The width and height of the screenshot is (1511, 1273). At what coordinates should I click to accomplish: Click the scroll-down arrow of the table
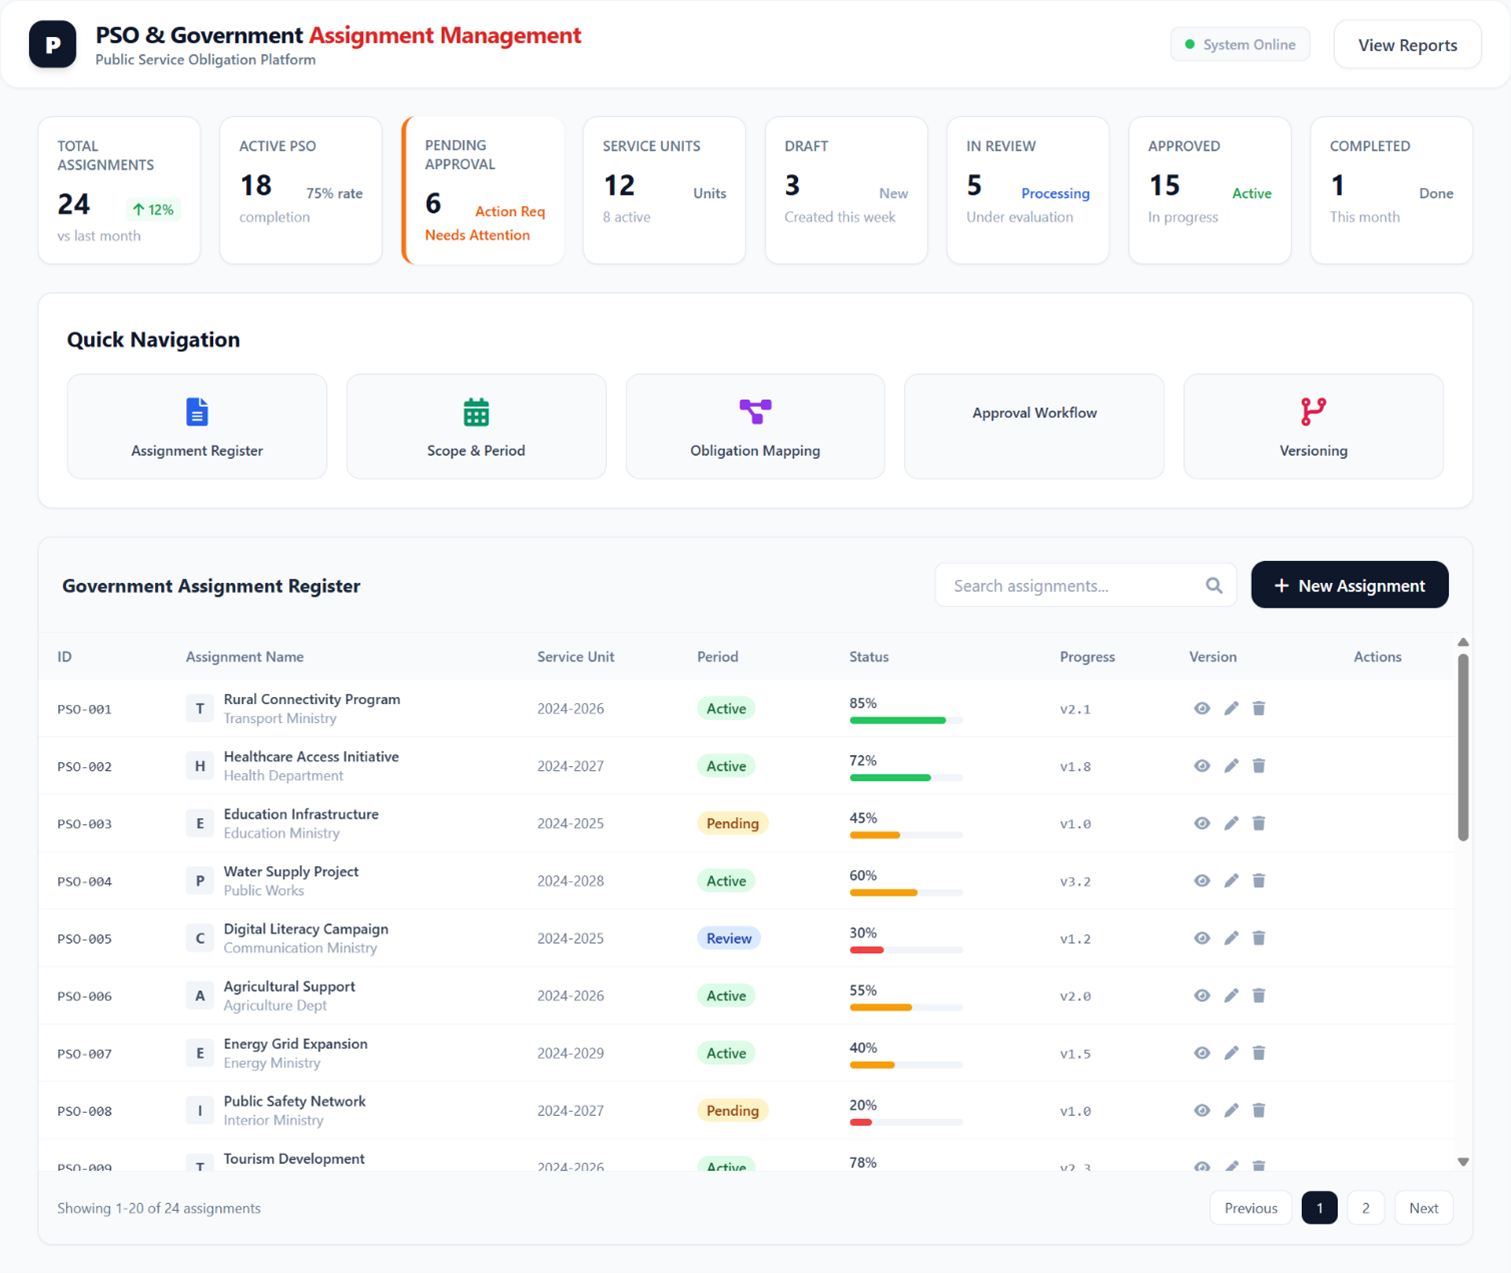pos(1463,1162)
